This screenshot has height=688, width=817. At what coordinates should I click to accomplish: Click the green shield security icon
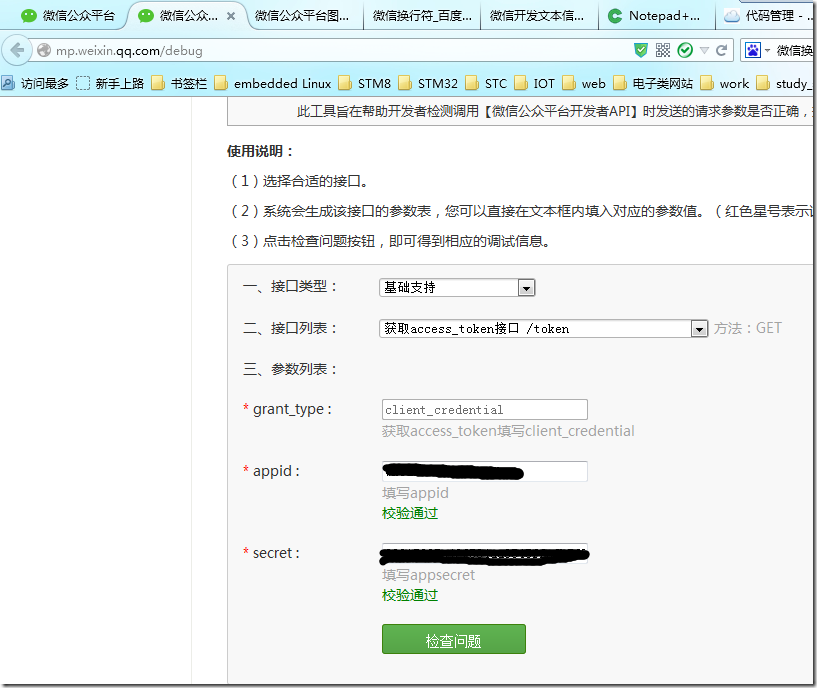pos(640,50)
